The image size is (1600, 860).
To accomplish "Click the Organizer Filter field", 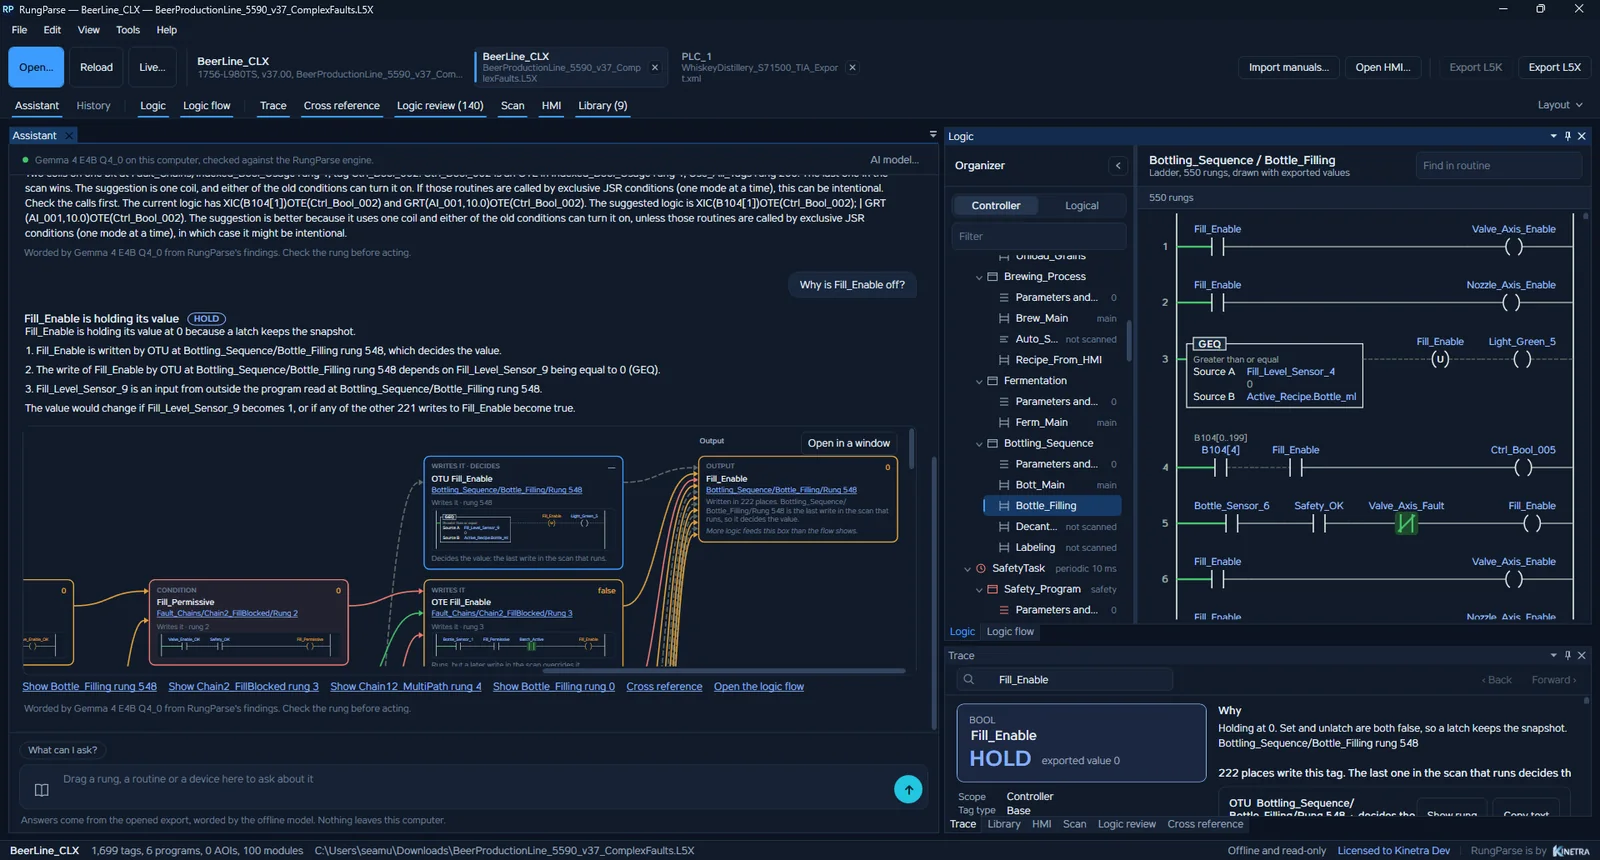I will [1038, 237].
